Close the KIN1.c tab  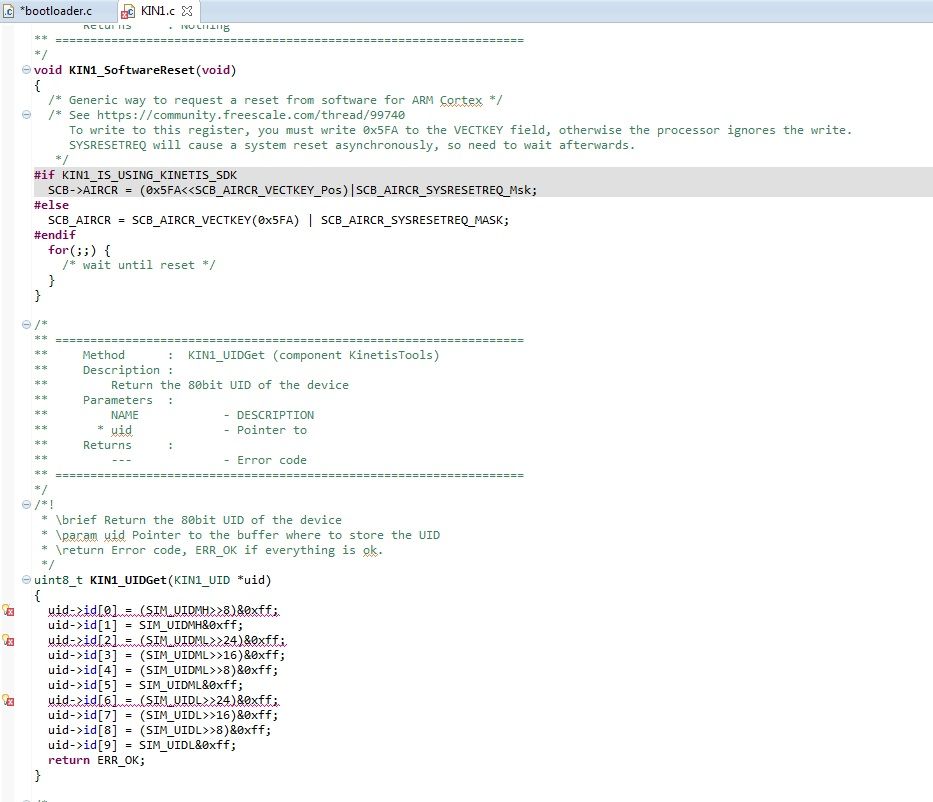pos(187,11)
